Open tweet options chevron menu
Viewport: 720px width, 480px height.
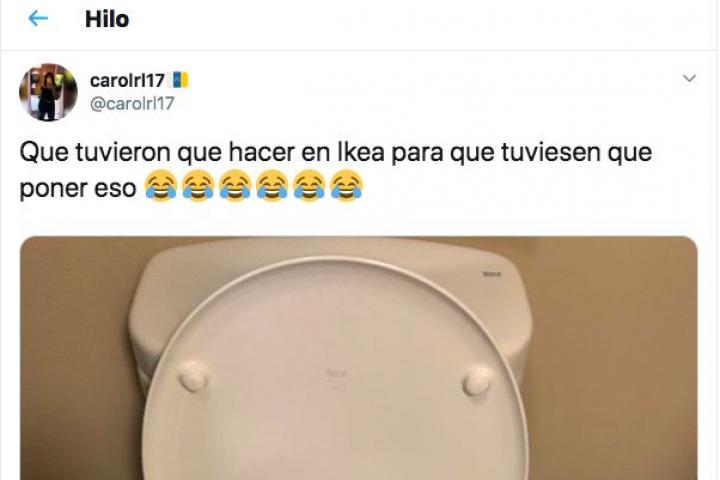point(689,79)
